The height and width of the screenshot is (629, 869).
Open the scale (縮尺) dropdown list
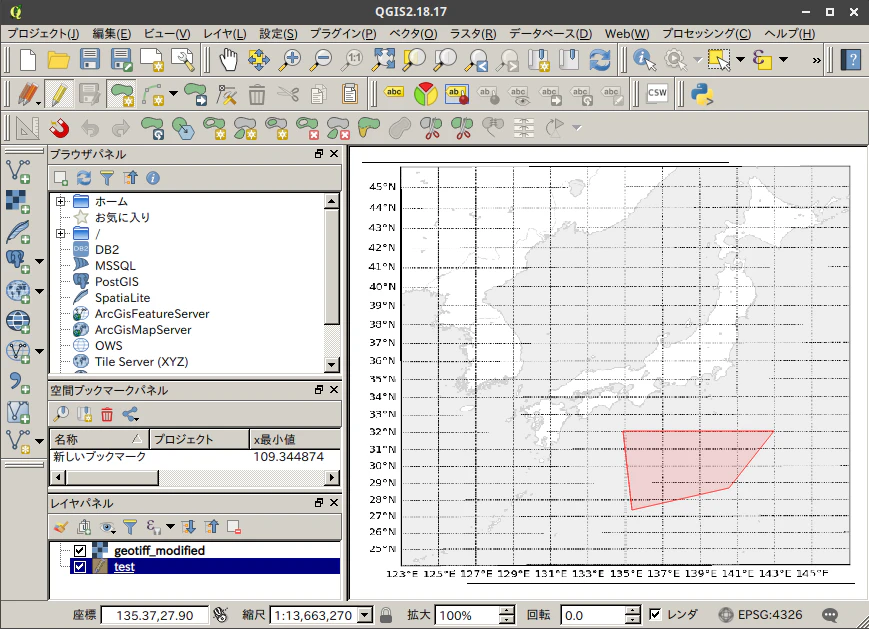click(x=365, y=615)
